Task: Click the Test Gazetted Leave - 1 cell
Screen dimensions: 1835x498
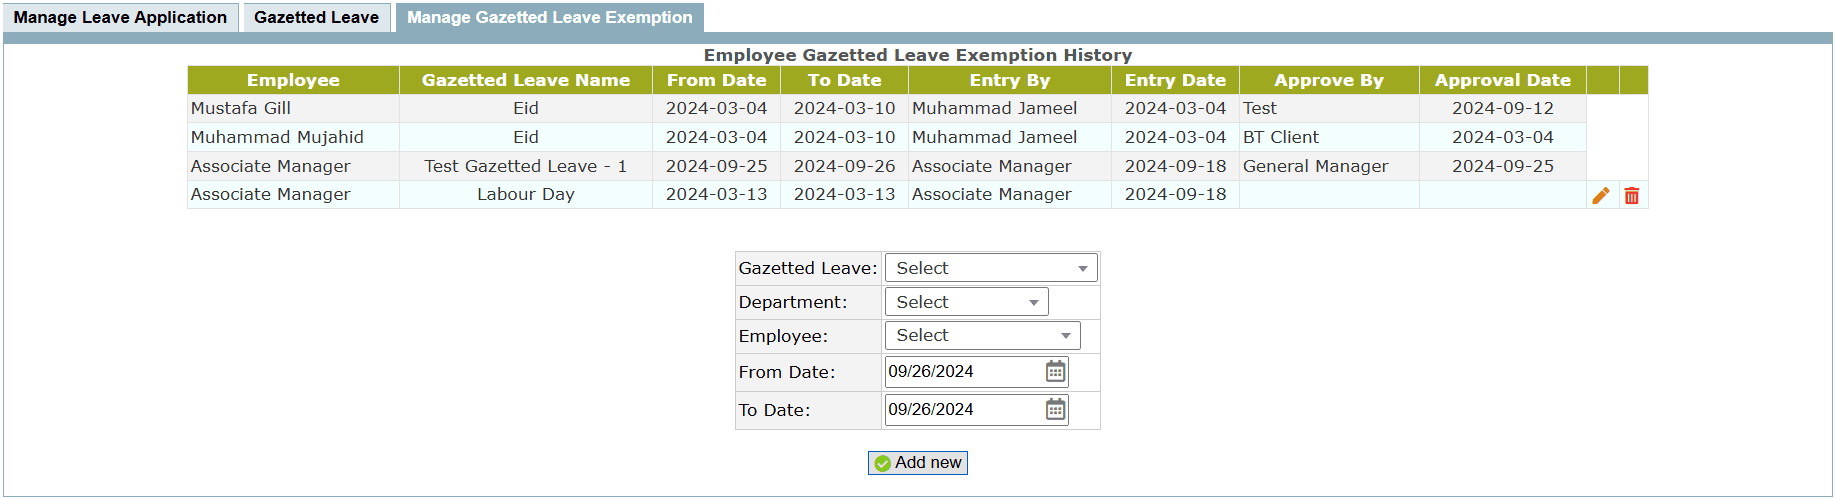Action: (x=525, y=166)
